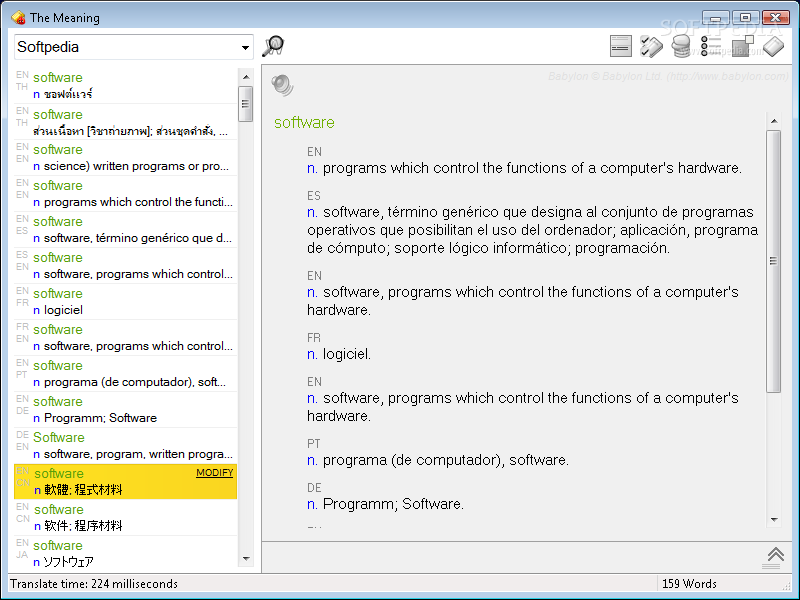Viewport: 800px width, 600px height.
Task: Select the Thai entry starting 'ส่วนเนื้อหา'
Action: pyautogui.click(x=126, y=122)
